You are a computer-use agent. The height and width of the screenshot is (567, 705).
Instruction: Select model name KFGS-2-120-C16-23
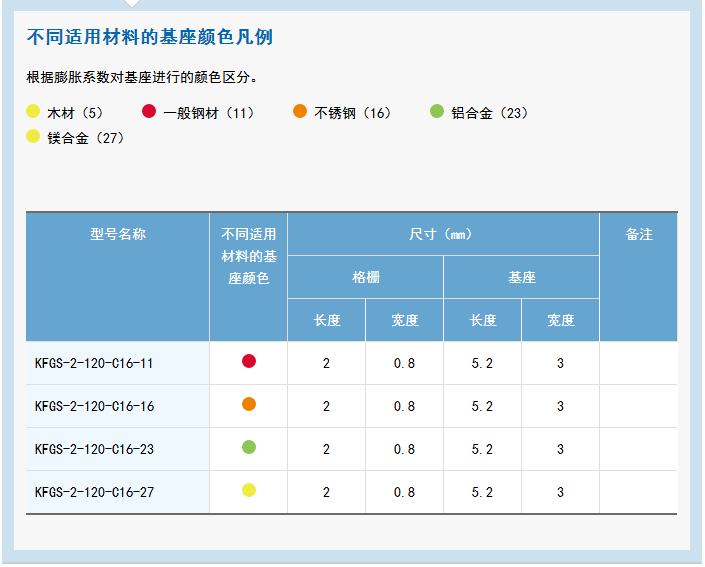coord(94,449)
